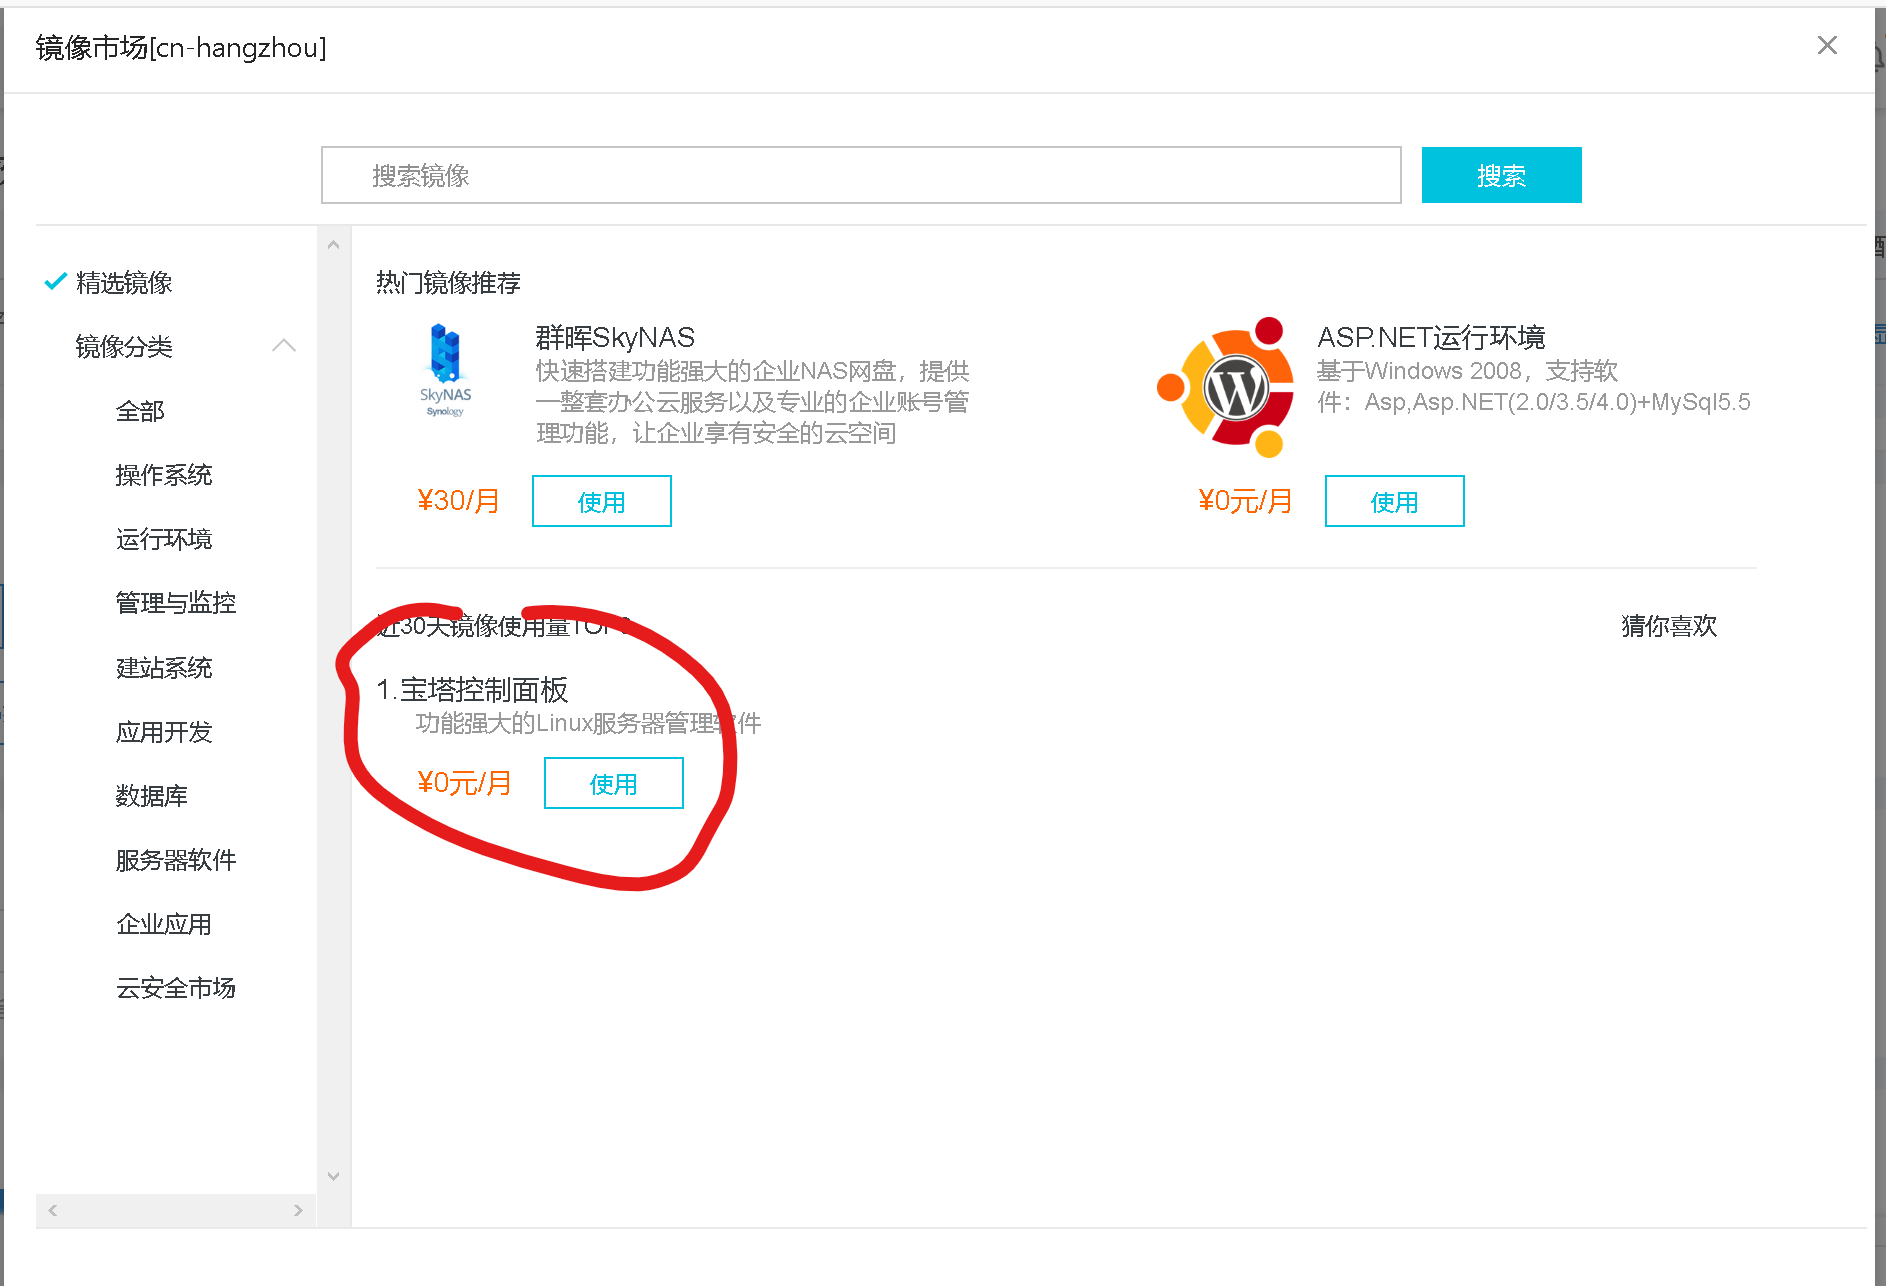Click the ASP.NET WordPress Ubuntu logo
This screenshot has width=1886, height=1286.
[1227, 387]
